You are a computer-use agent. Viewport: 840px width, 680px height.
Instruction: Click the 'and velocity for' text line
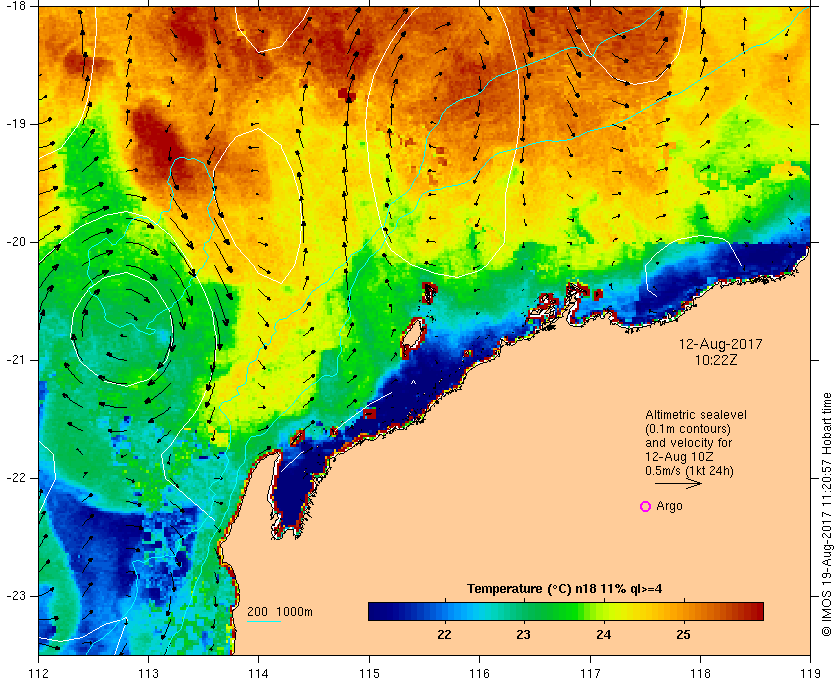(688, 443)
